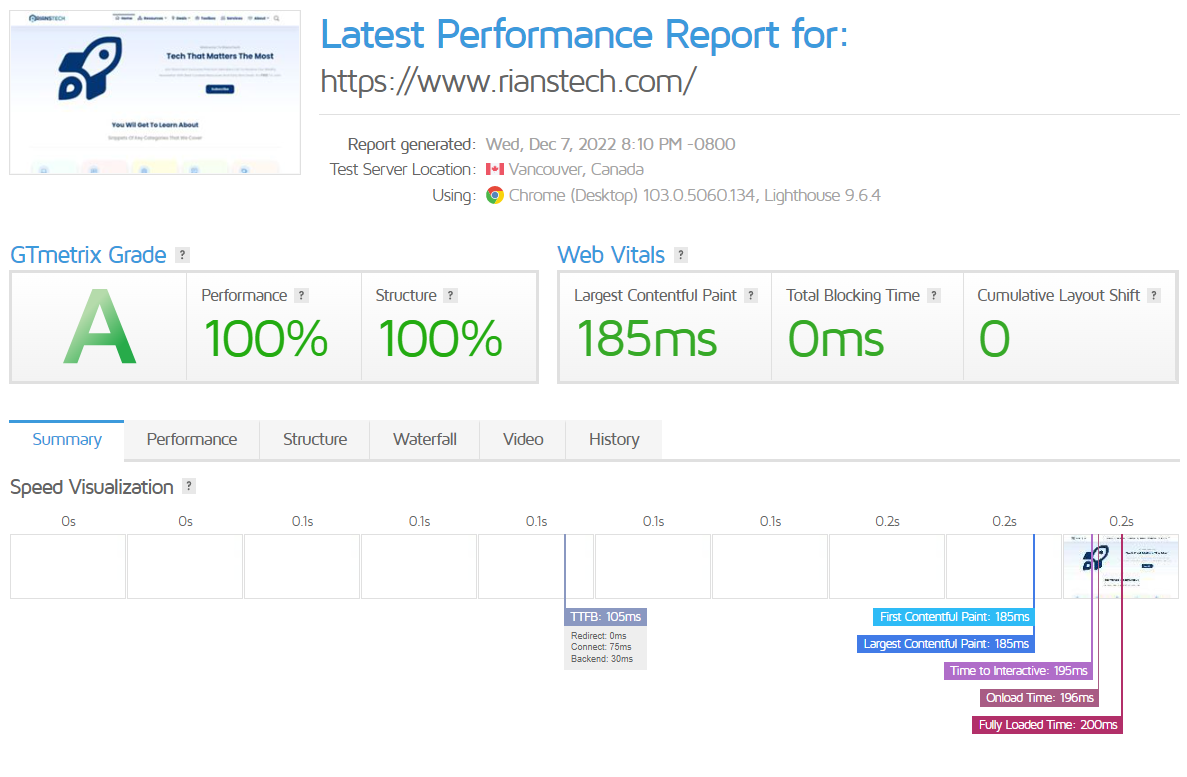
Task: Click the Cumulative Layout Shift 0 value
Action: click(995, 339)
